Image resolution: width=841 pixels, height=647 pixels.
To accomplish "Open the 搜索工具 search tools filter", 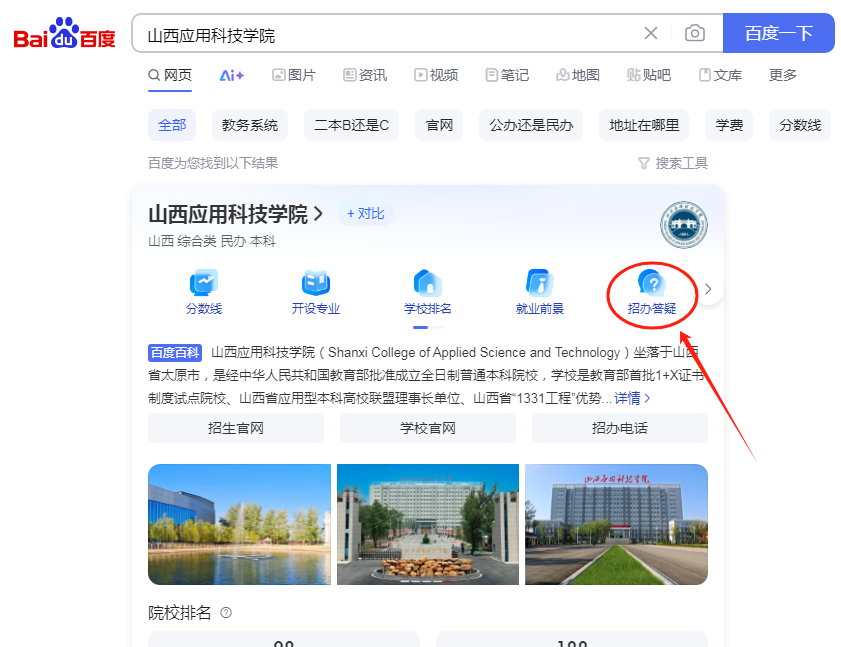I will (x=673, y=163).
